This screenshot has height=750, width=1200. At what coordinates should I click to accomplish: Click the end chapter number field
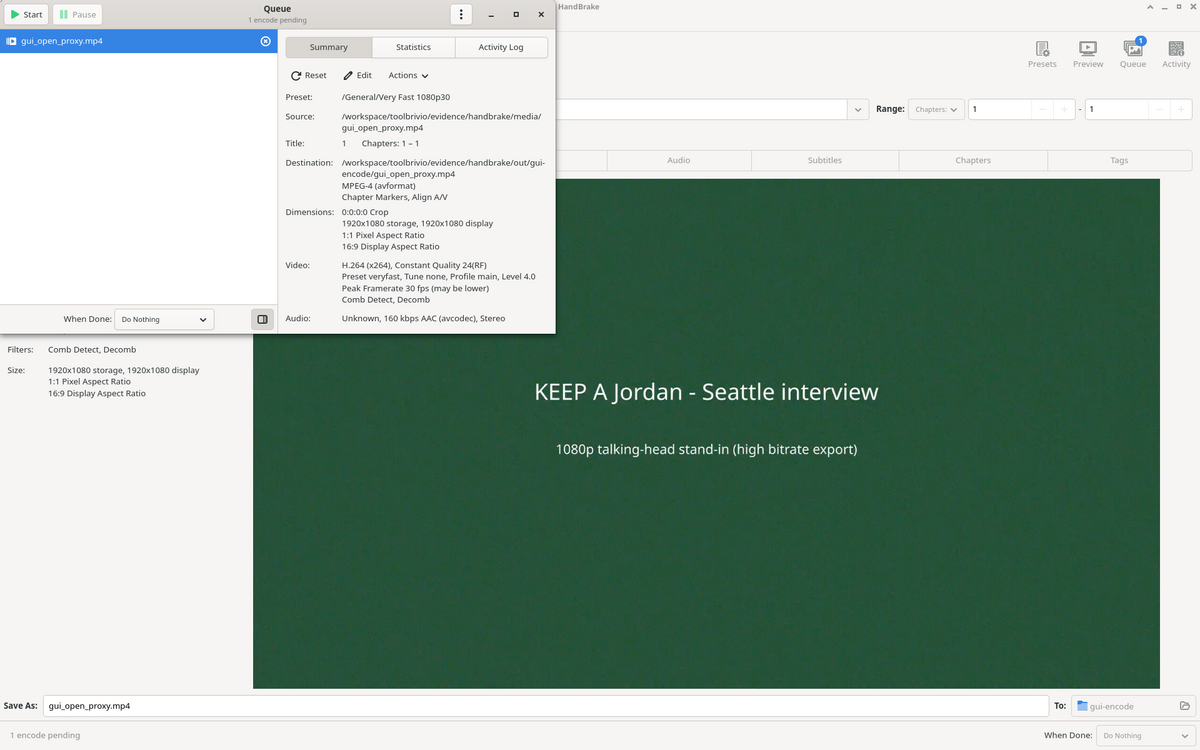tap(1116, 109)
